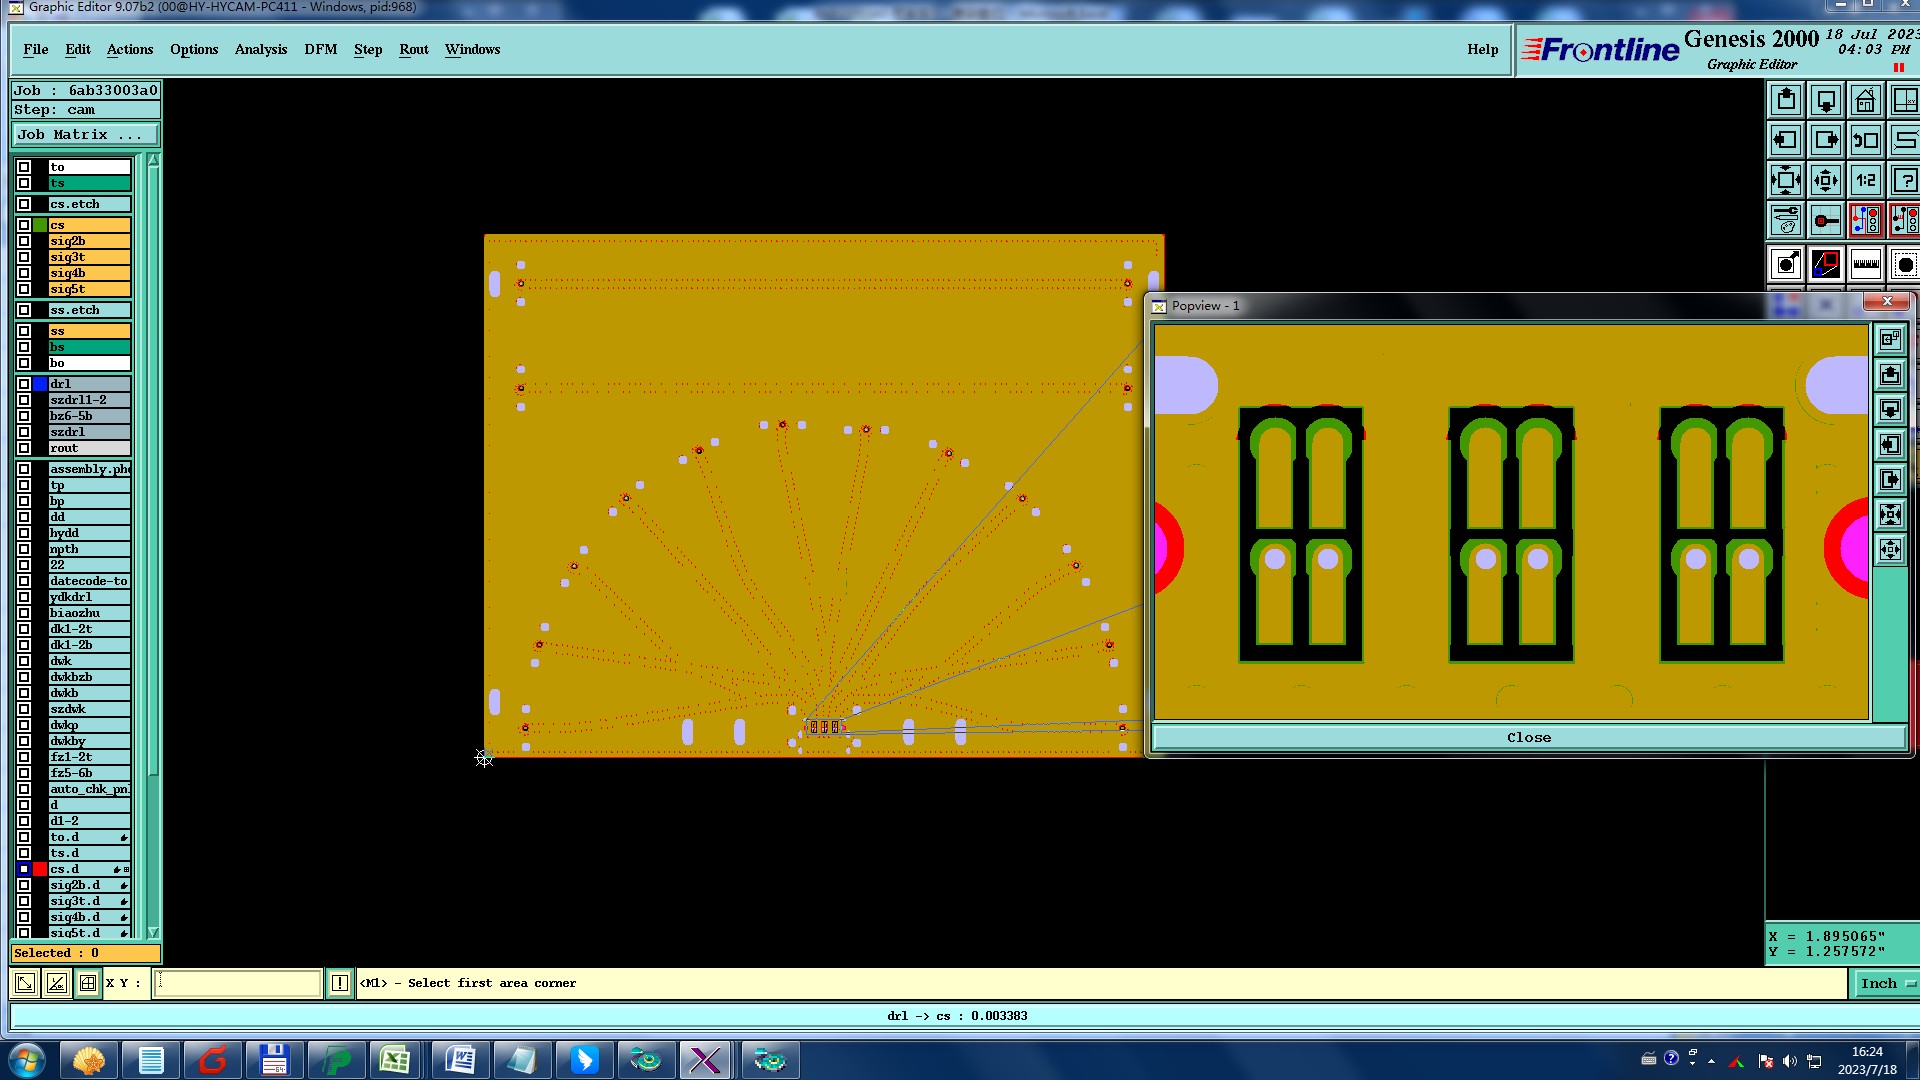The width and height of the screenshot is (1920, 1080).
Task: Select the ruler measurement tool
Action: [x=1865, y=265]
